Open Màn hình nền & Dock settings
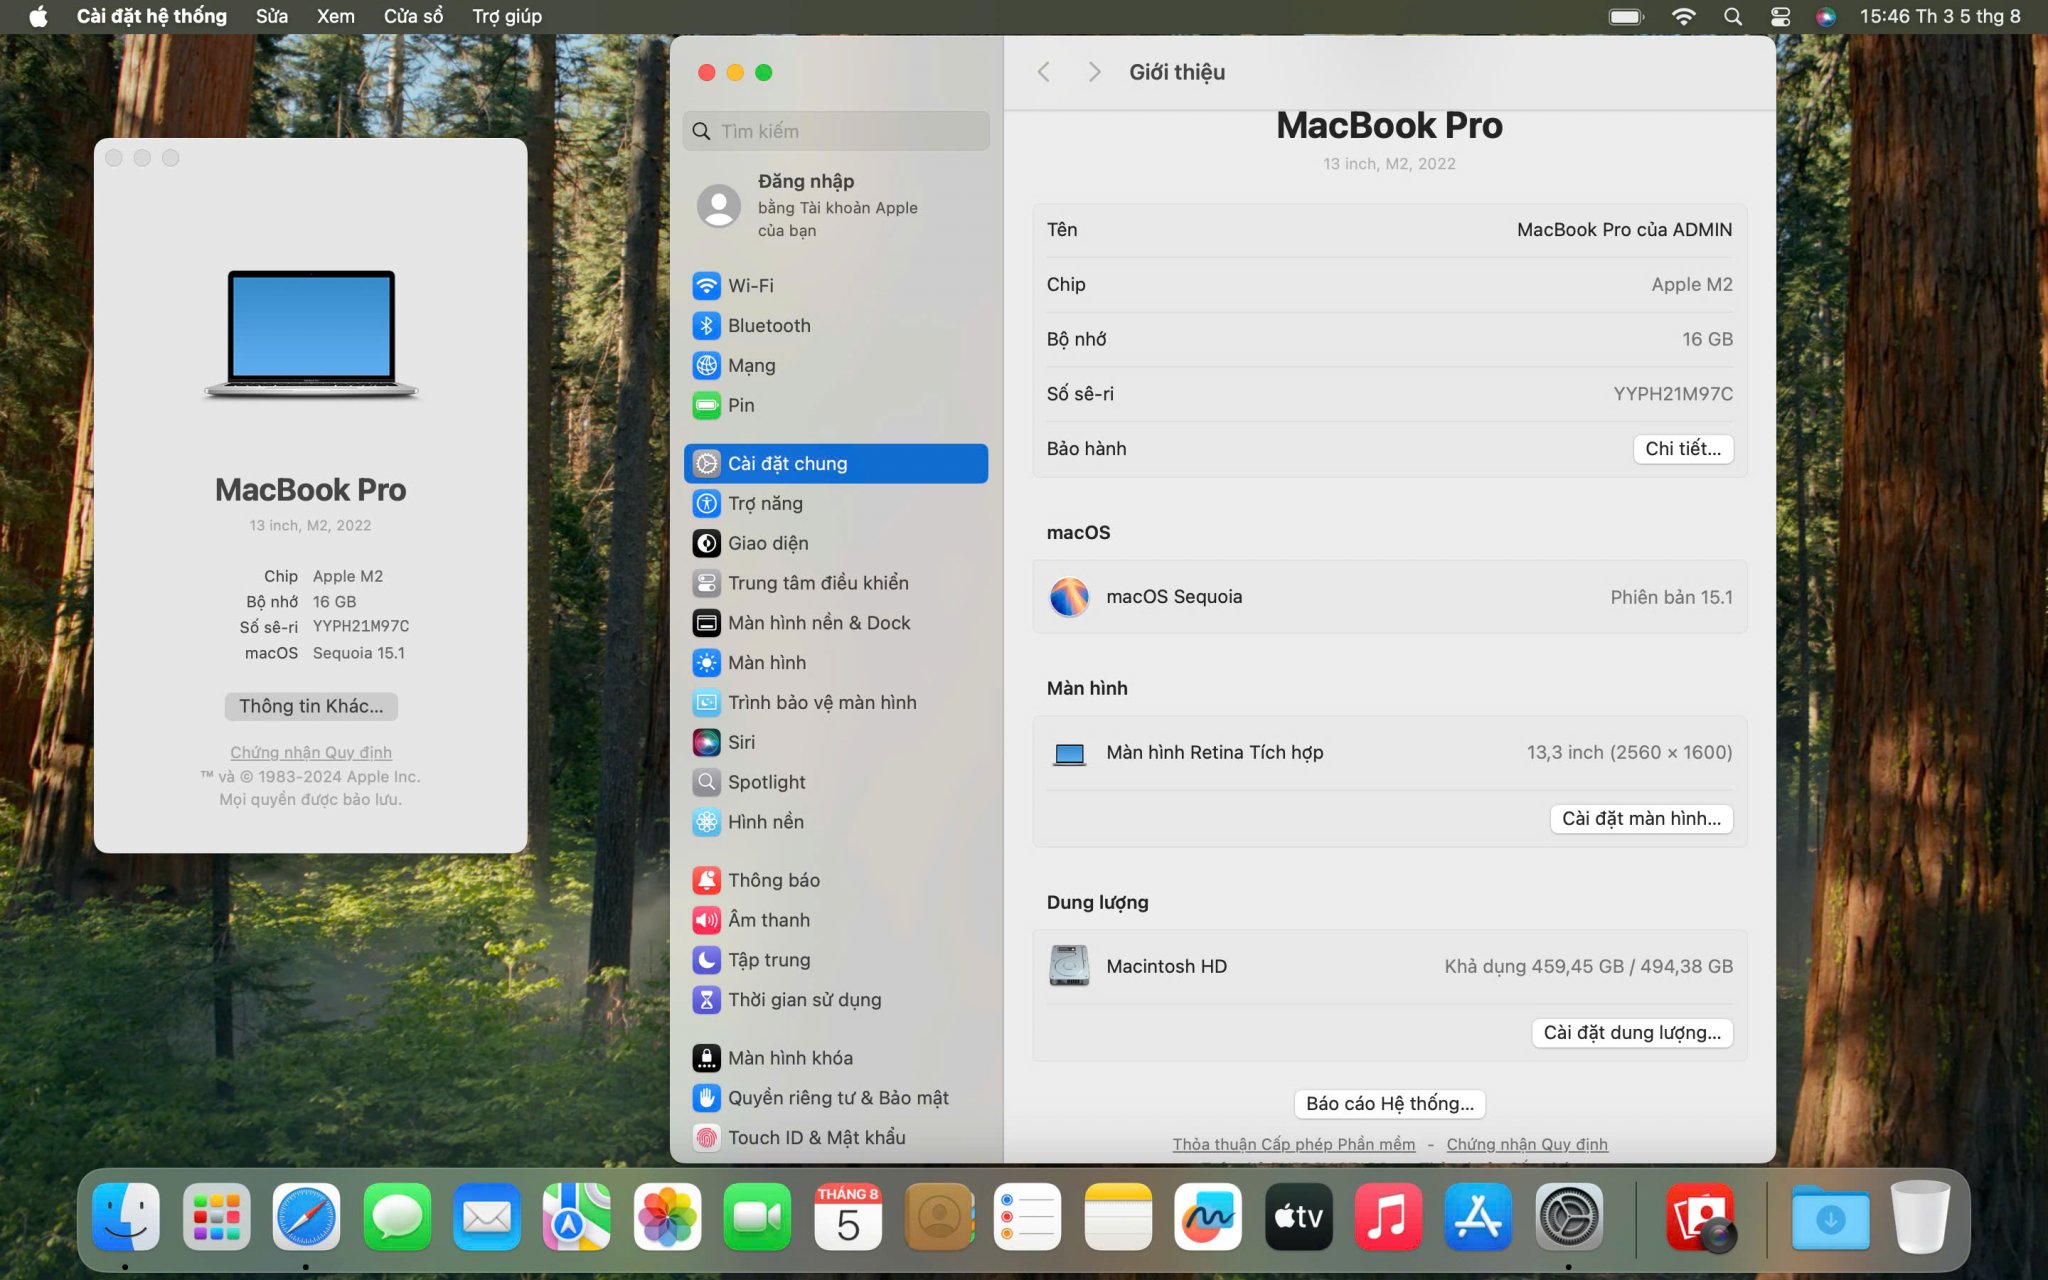2048x1280 pixels. pyautogui.click(x=836, y=622)
